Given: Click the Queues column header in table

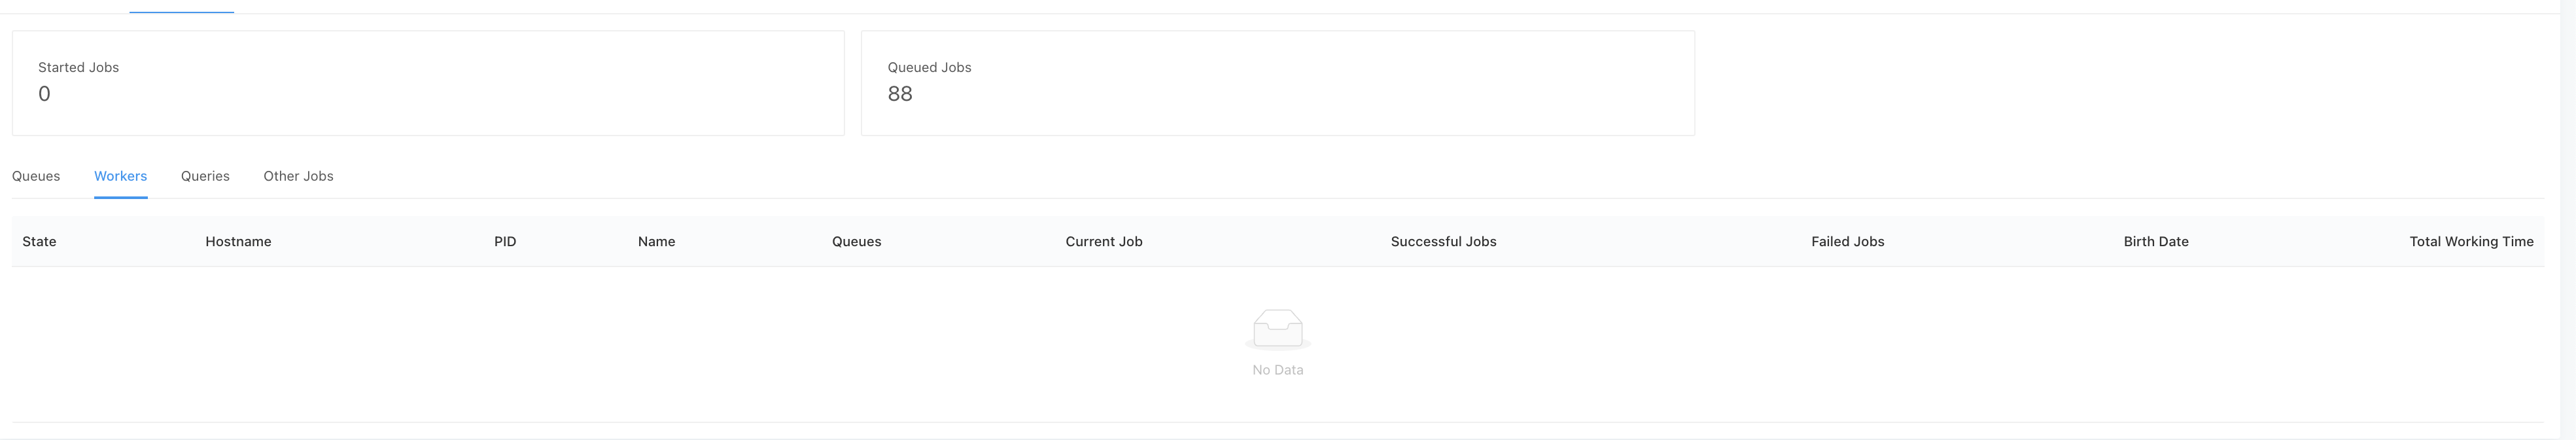Looking at the screenshot, I should click(856, 242).
